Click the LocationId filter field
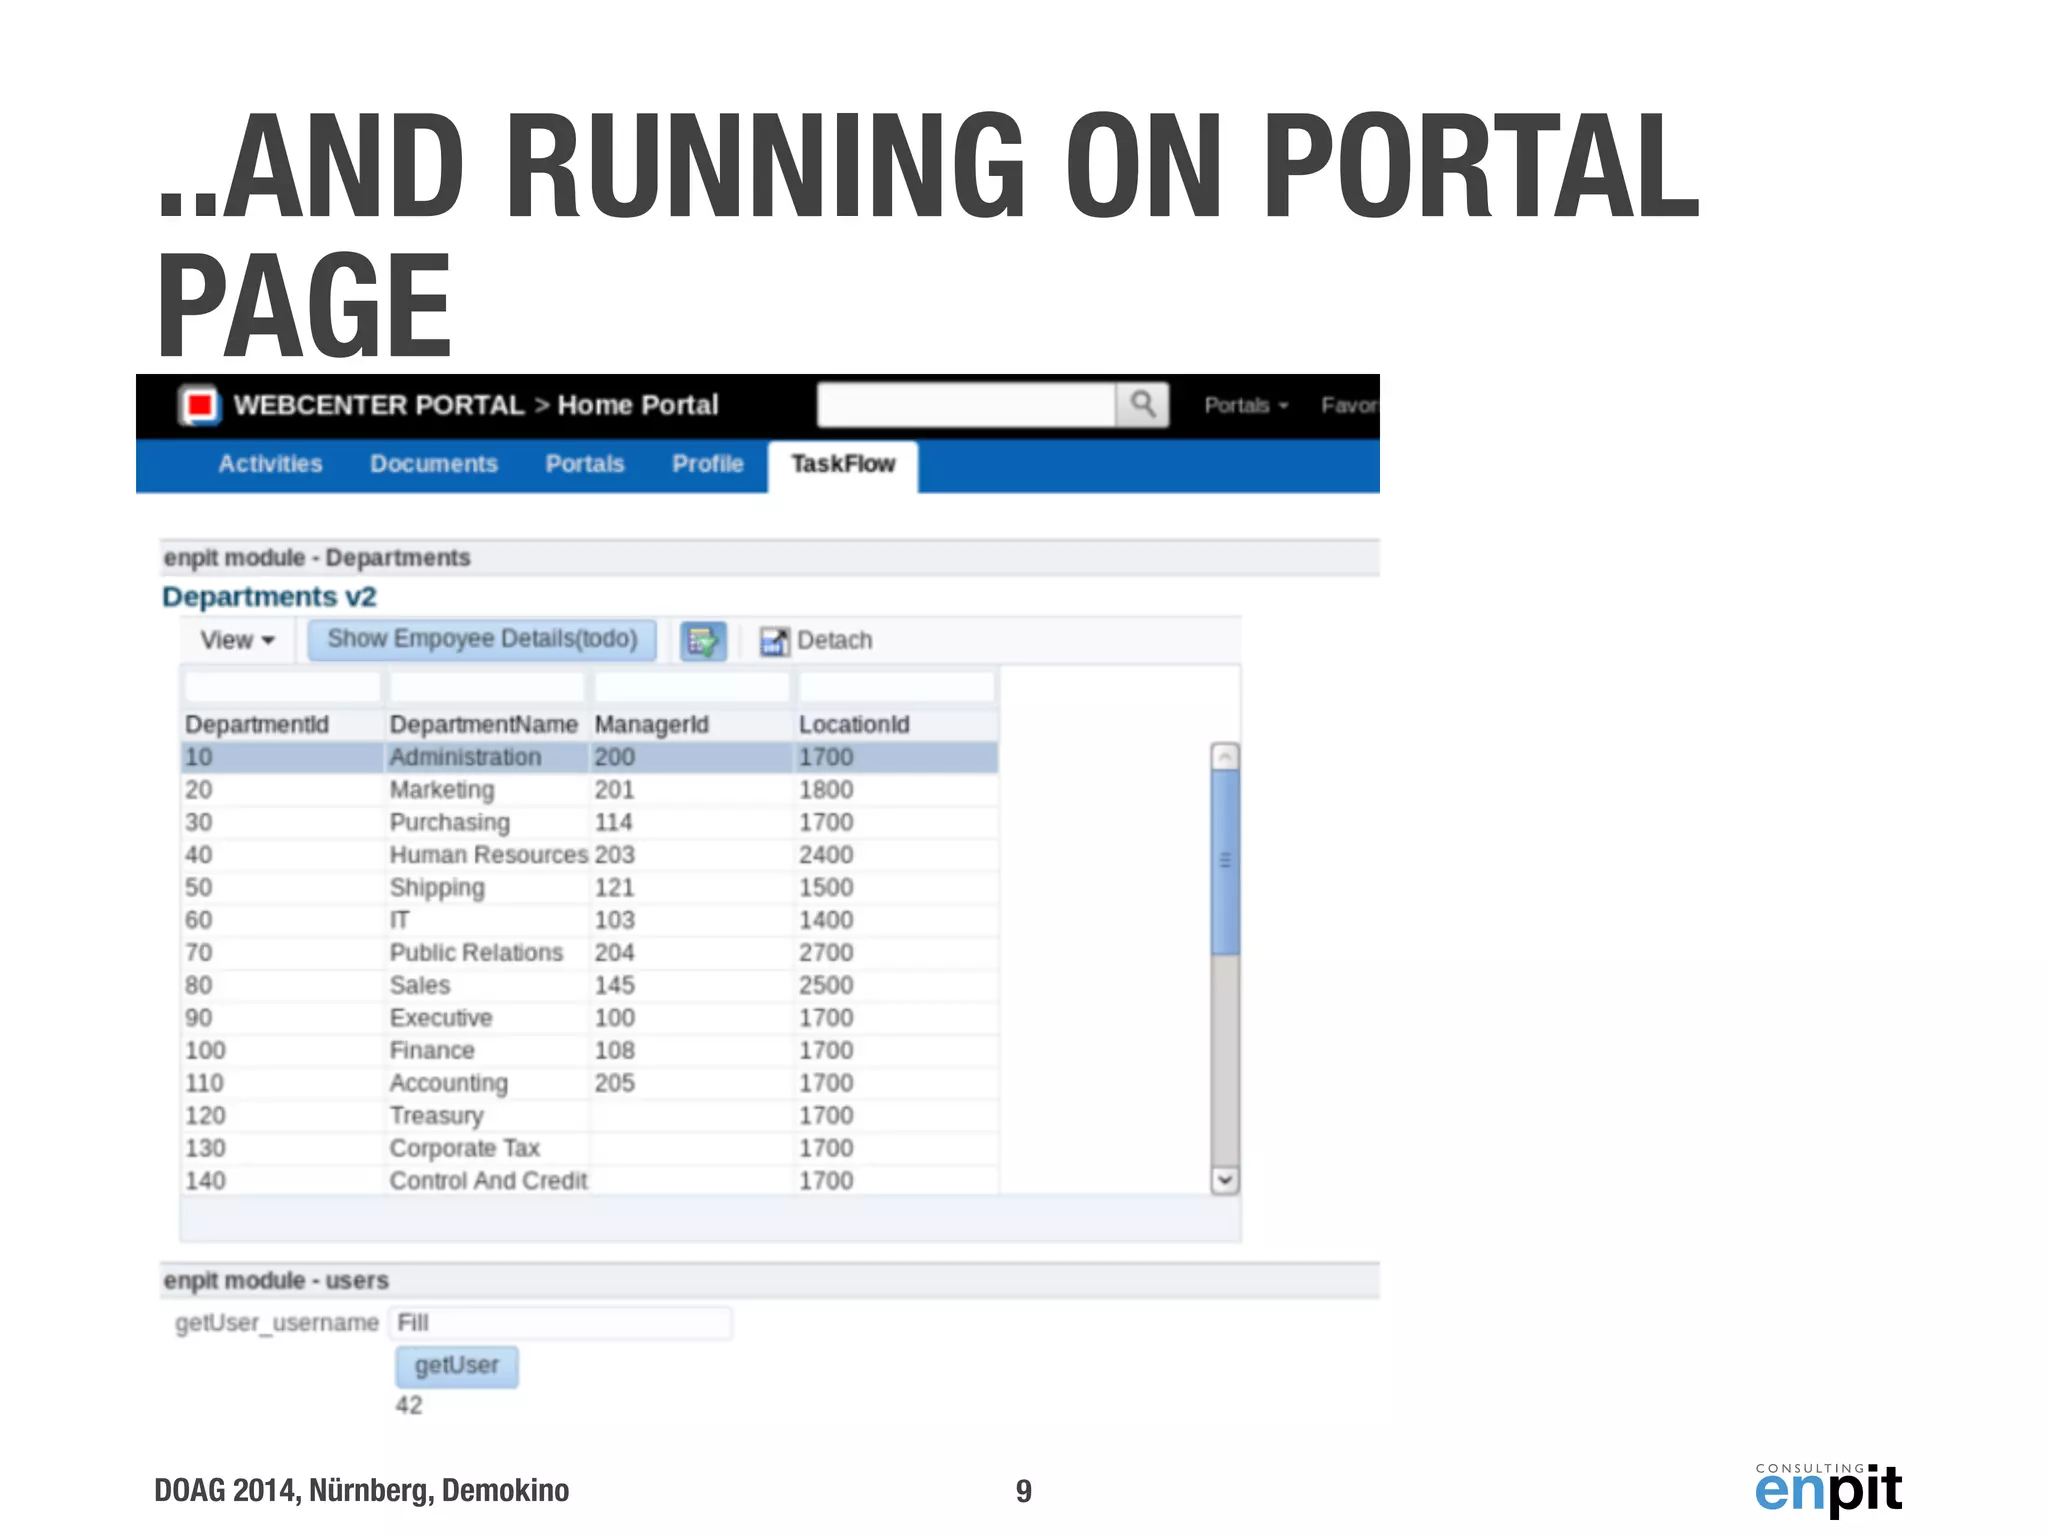This screenshot has width=2048, height=1536. coord(897,687)
